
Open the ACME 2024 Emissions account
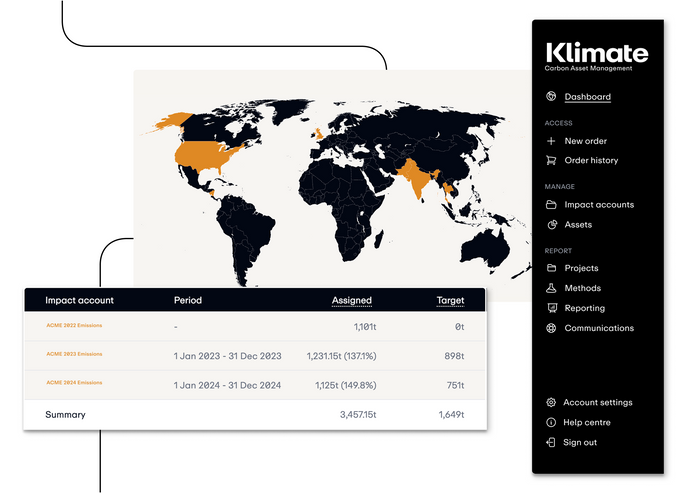[x=74, y=382]
